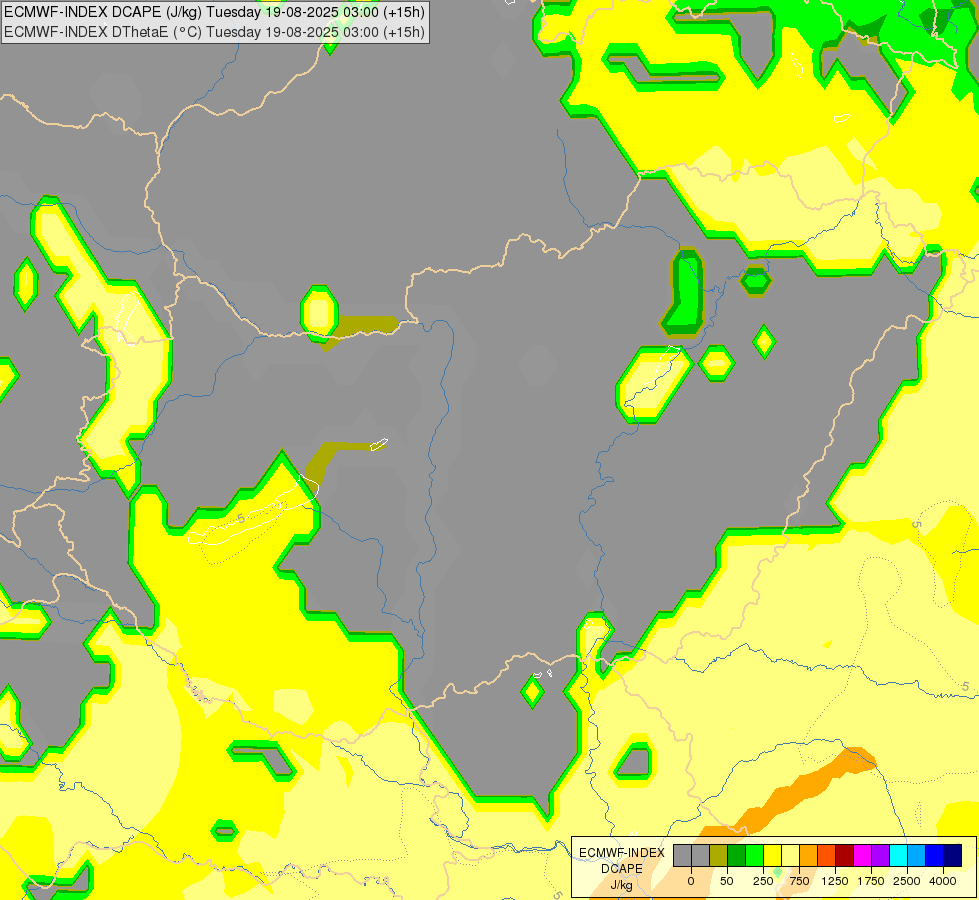This screenshot has height=900, width=979.
Task: Click the navy swatch ending the legend
Action: pyautogui.click(x=953, y=856)
